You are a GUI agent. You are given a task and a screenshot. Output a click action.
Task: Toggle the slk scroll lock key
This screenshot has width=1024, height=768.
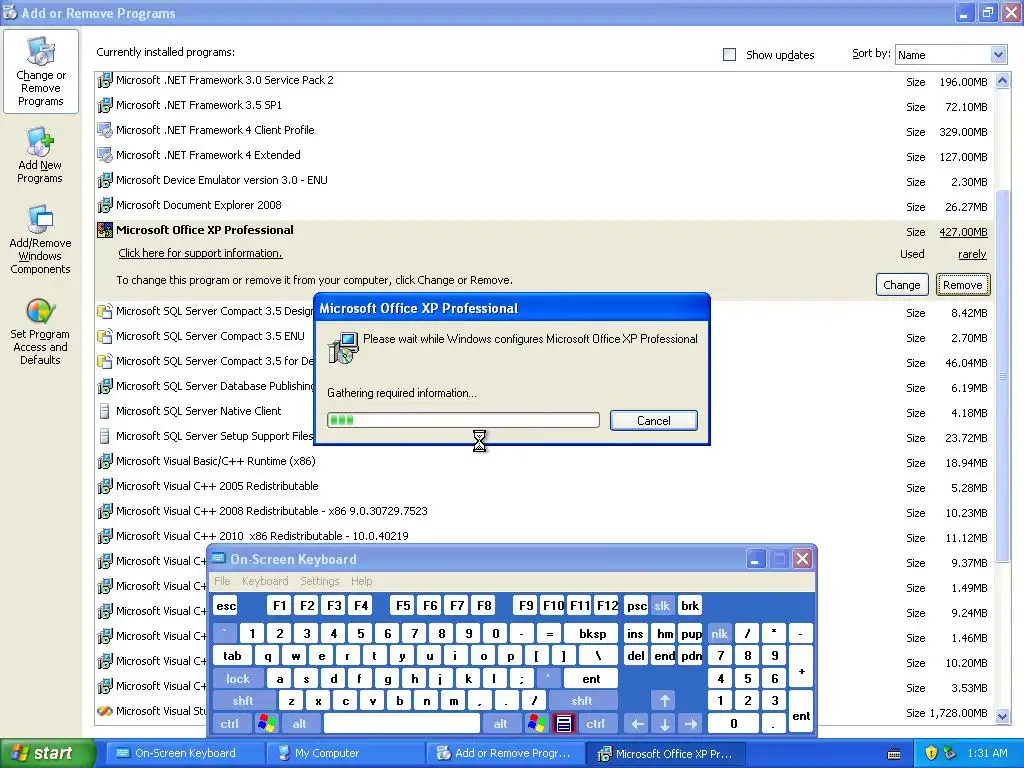pyautogui.click(x=662, y=606)
